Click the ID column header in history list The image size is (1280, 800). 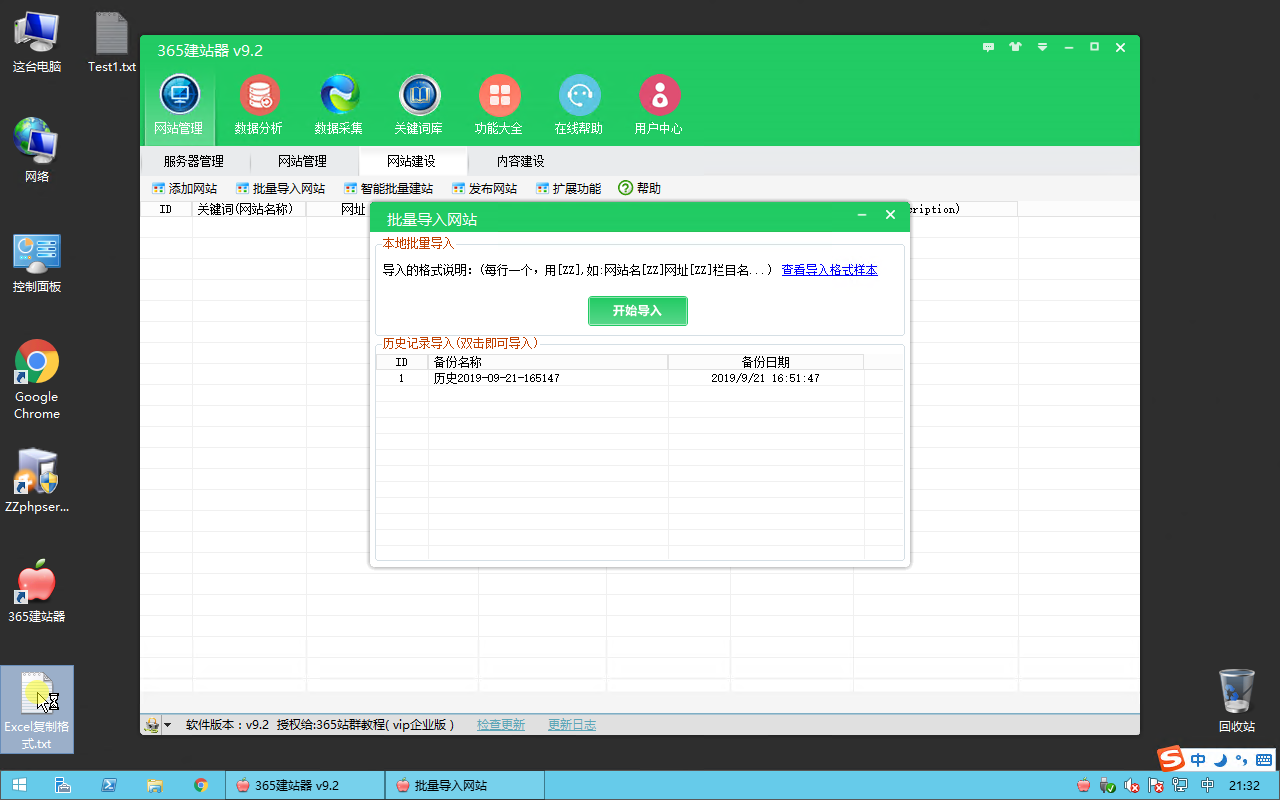pyautogui.click(x=402, y=362)
